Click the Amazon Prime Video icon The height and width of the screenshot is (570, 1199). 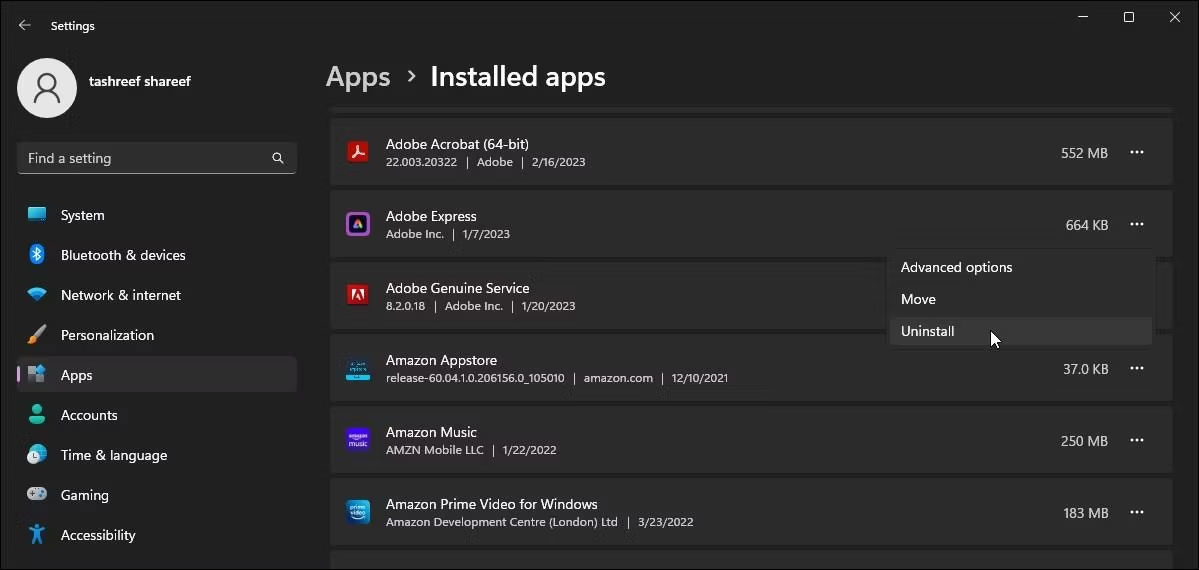tap(358, 512)
